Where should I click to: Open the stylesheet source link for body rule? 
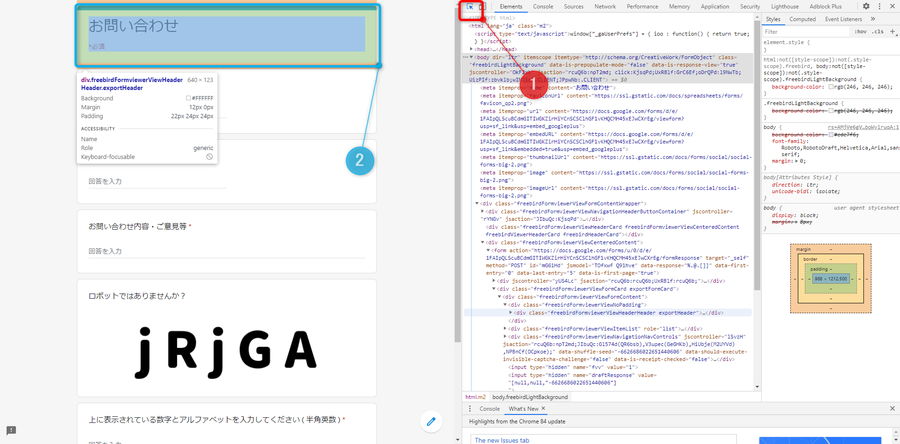coord(863,127)
